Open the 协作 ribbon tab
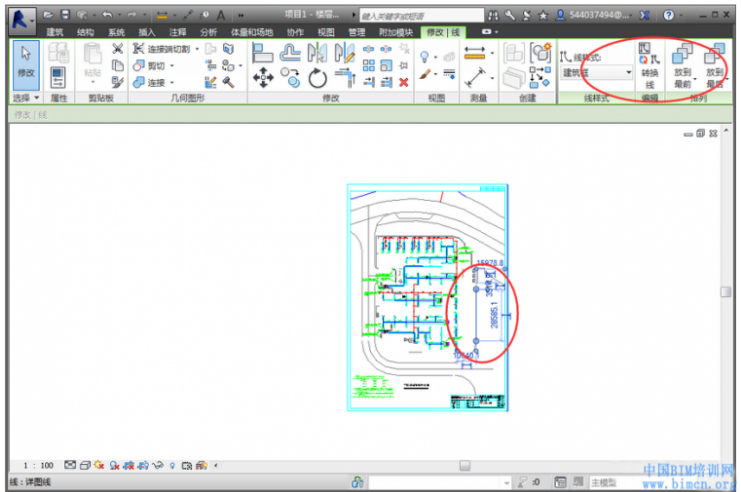The height and width of the screenshot is (492, 741). (x=295, y=32)
